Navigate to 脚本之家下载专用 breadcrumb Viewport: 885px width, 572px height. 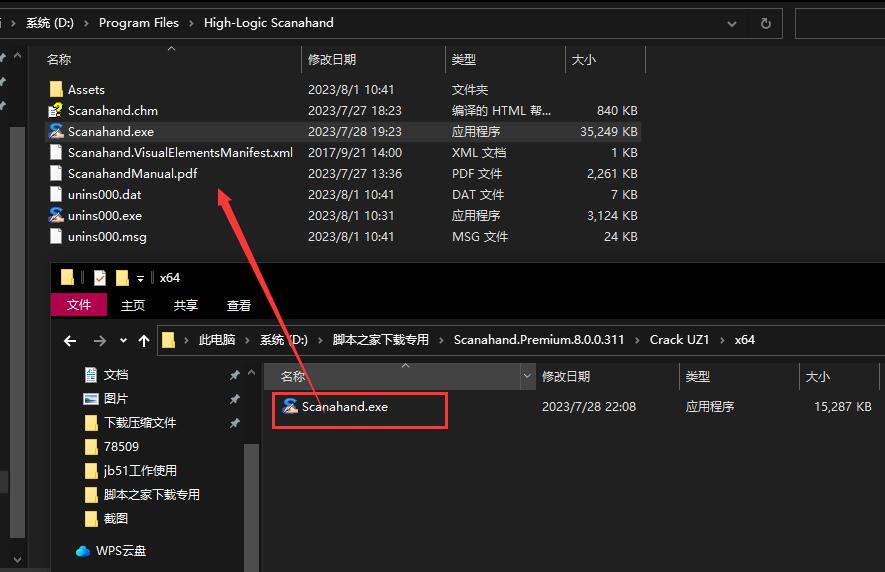click(380, 339)
